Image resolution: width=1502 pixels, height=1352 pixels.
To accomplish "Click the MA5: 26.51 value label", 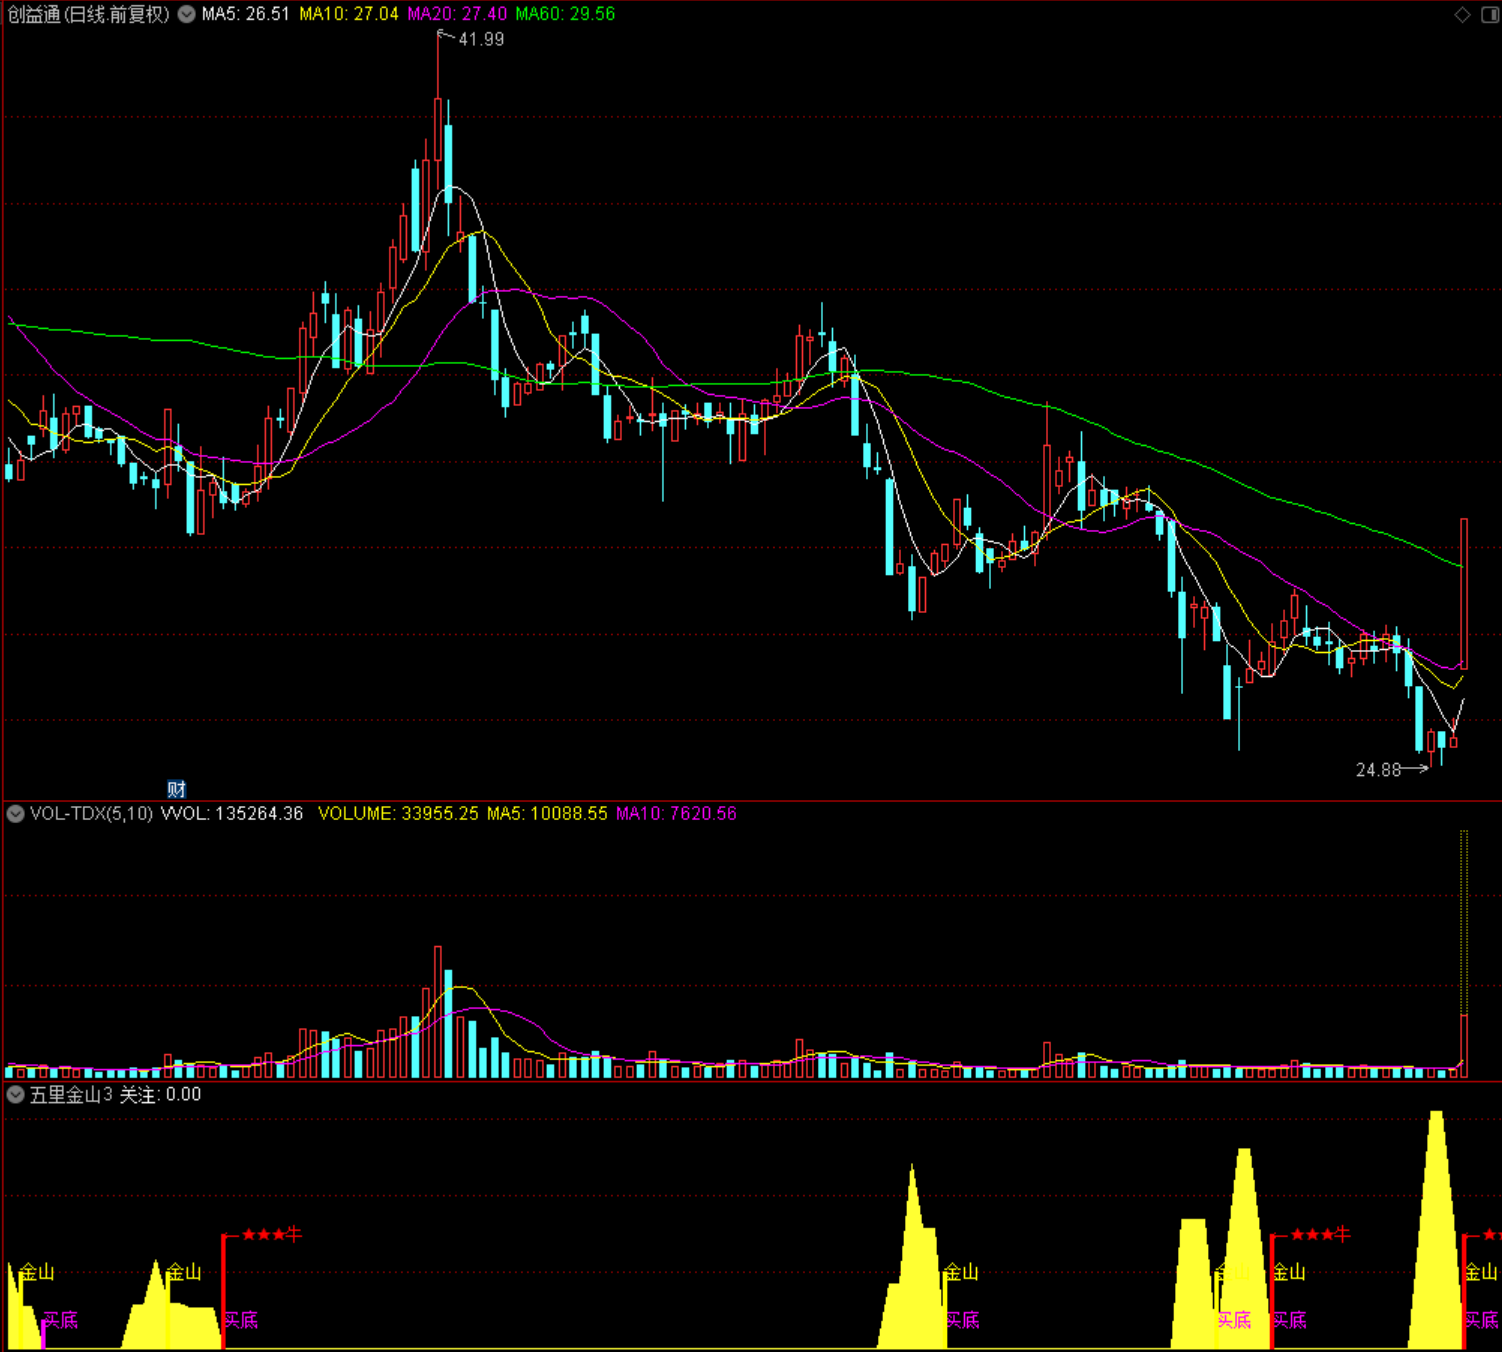I will point(245,14).
